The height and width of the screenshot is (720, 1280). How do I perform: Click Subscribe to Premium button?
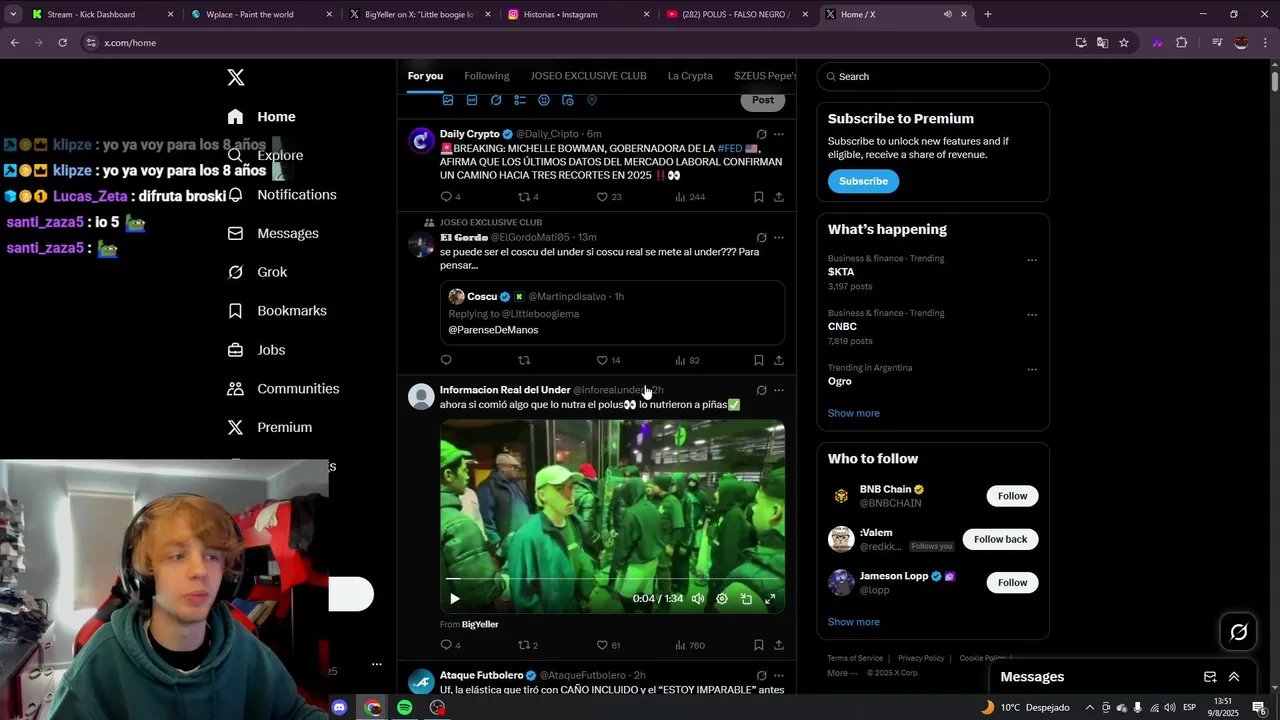tap(863, 181)
